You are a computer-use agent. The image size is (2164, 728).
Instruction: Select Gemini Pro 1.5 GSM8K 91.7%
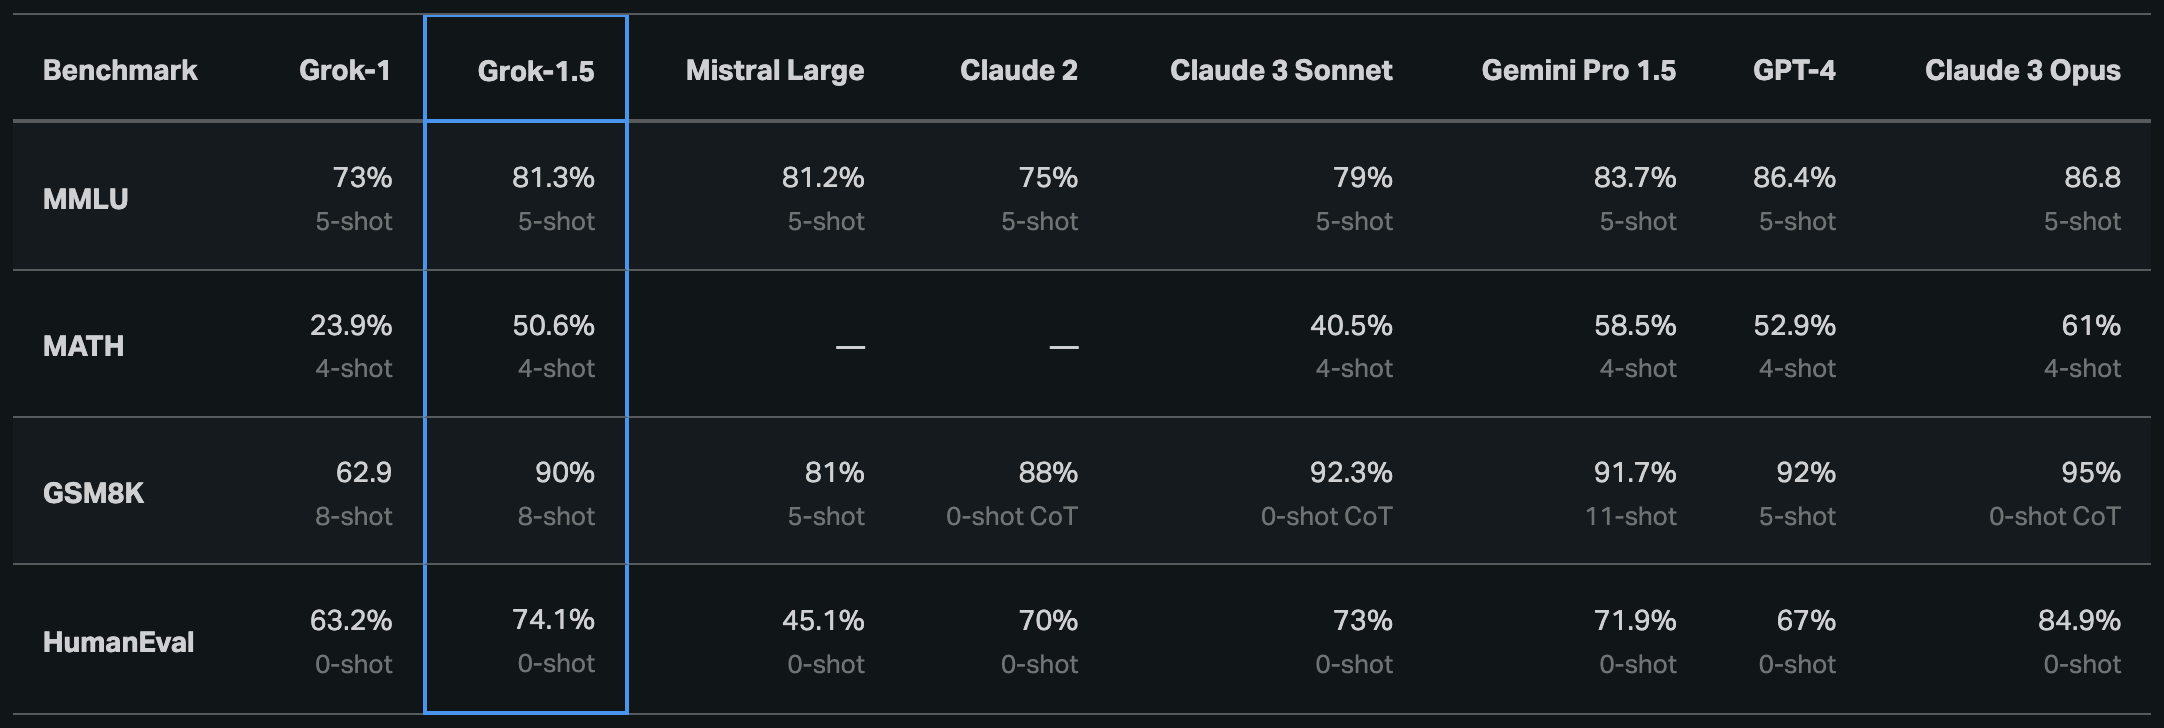coord(1634,472)
